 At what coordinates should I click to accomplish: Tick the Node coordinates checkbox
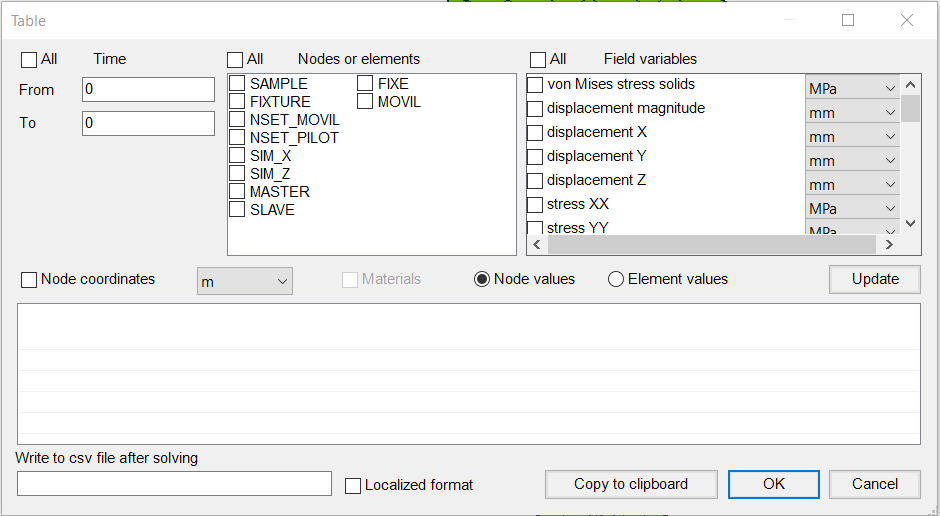pyautogui.click(x=29, y=279)
